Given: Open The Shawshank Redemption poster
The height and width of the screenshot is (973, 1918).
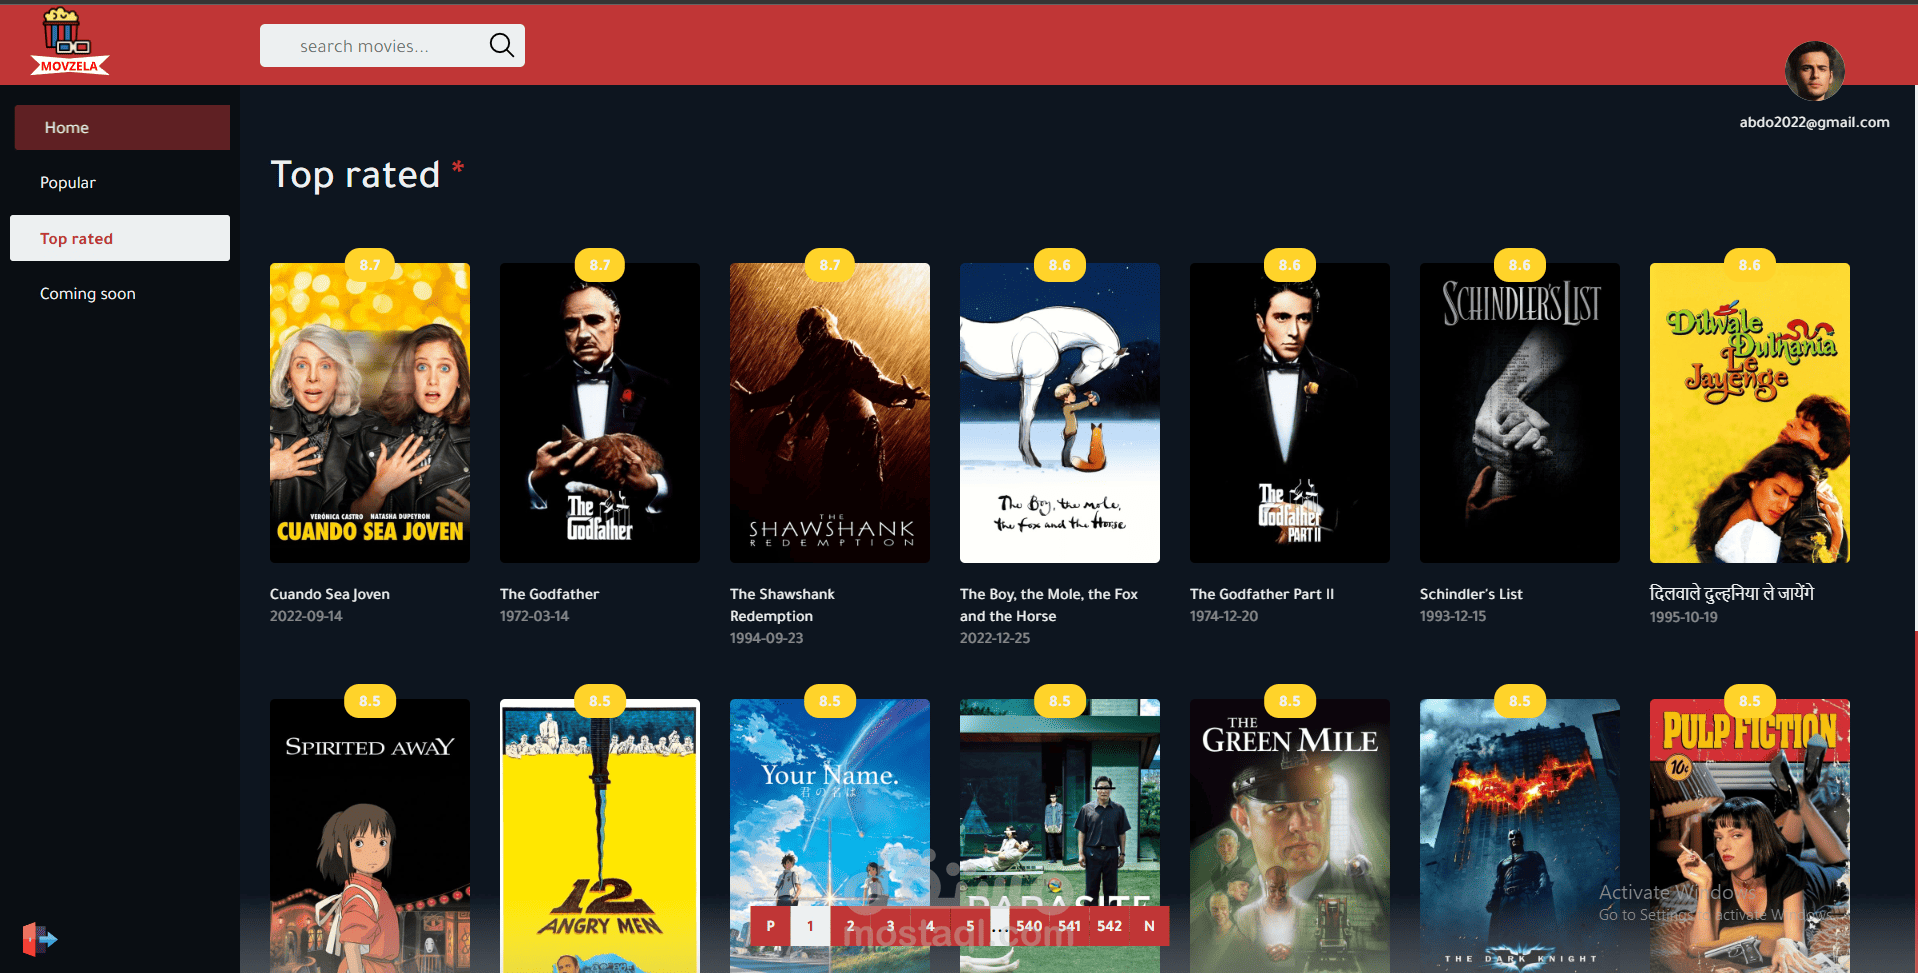Looking at the screenshot, I should pyautogui.click(x=830, y=413).
